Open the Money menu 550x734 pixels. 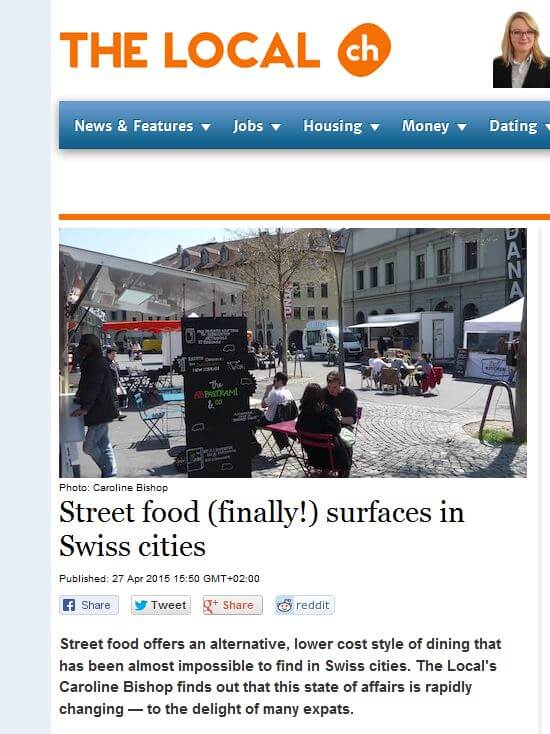[434, 125]
